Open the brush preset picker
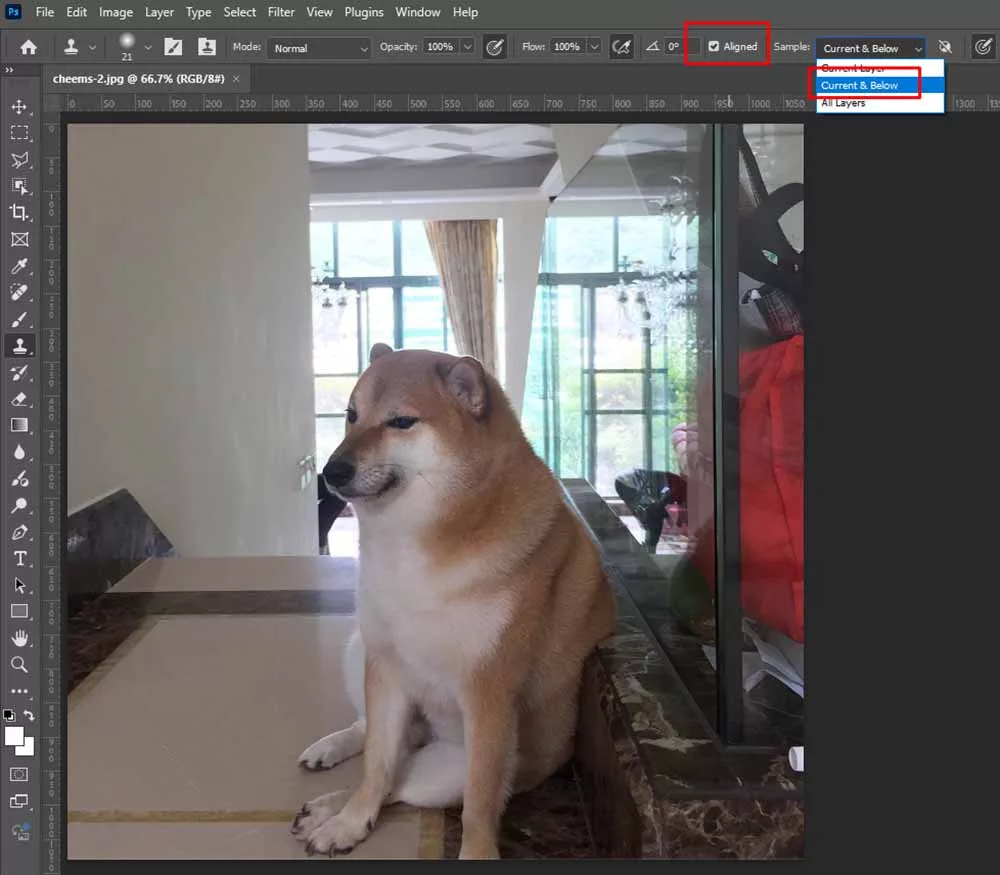Image resolution: width=1000 pixels, height=875 pixels. [x=148, y=47]
